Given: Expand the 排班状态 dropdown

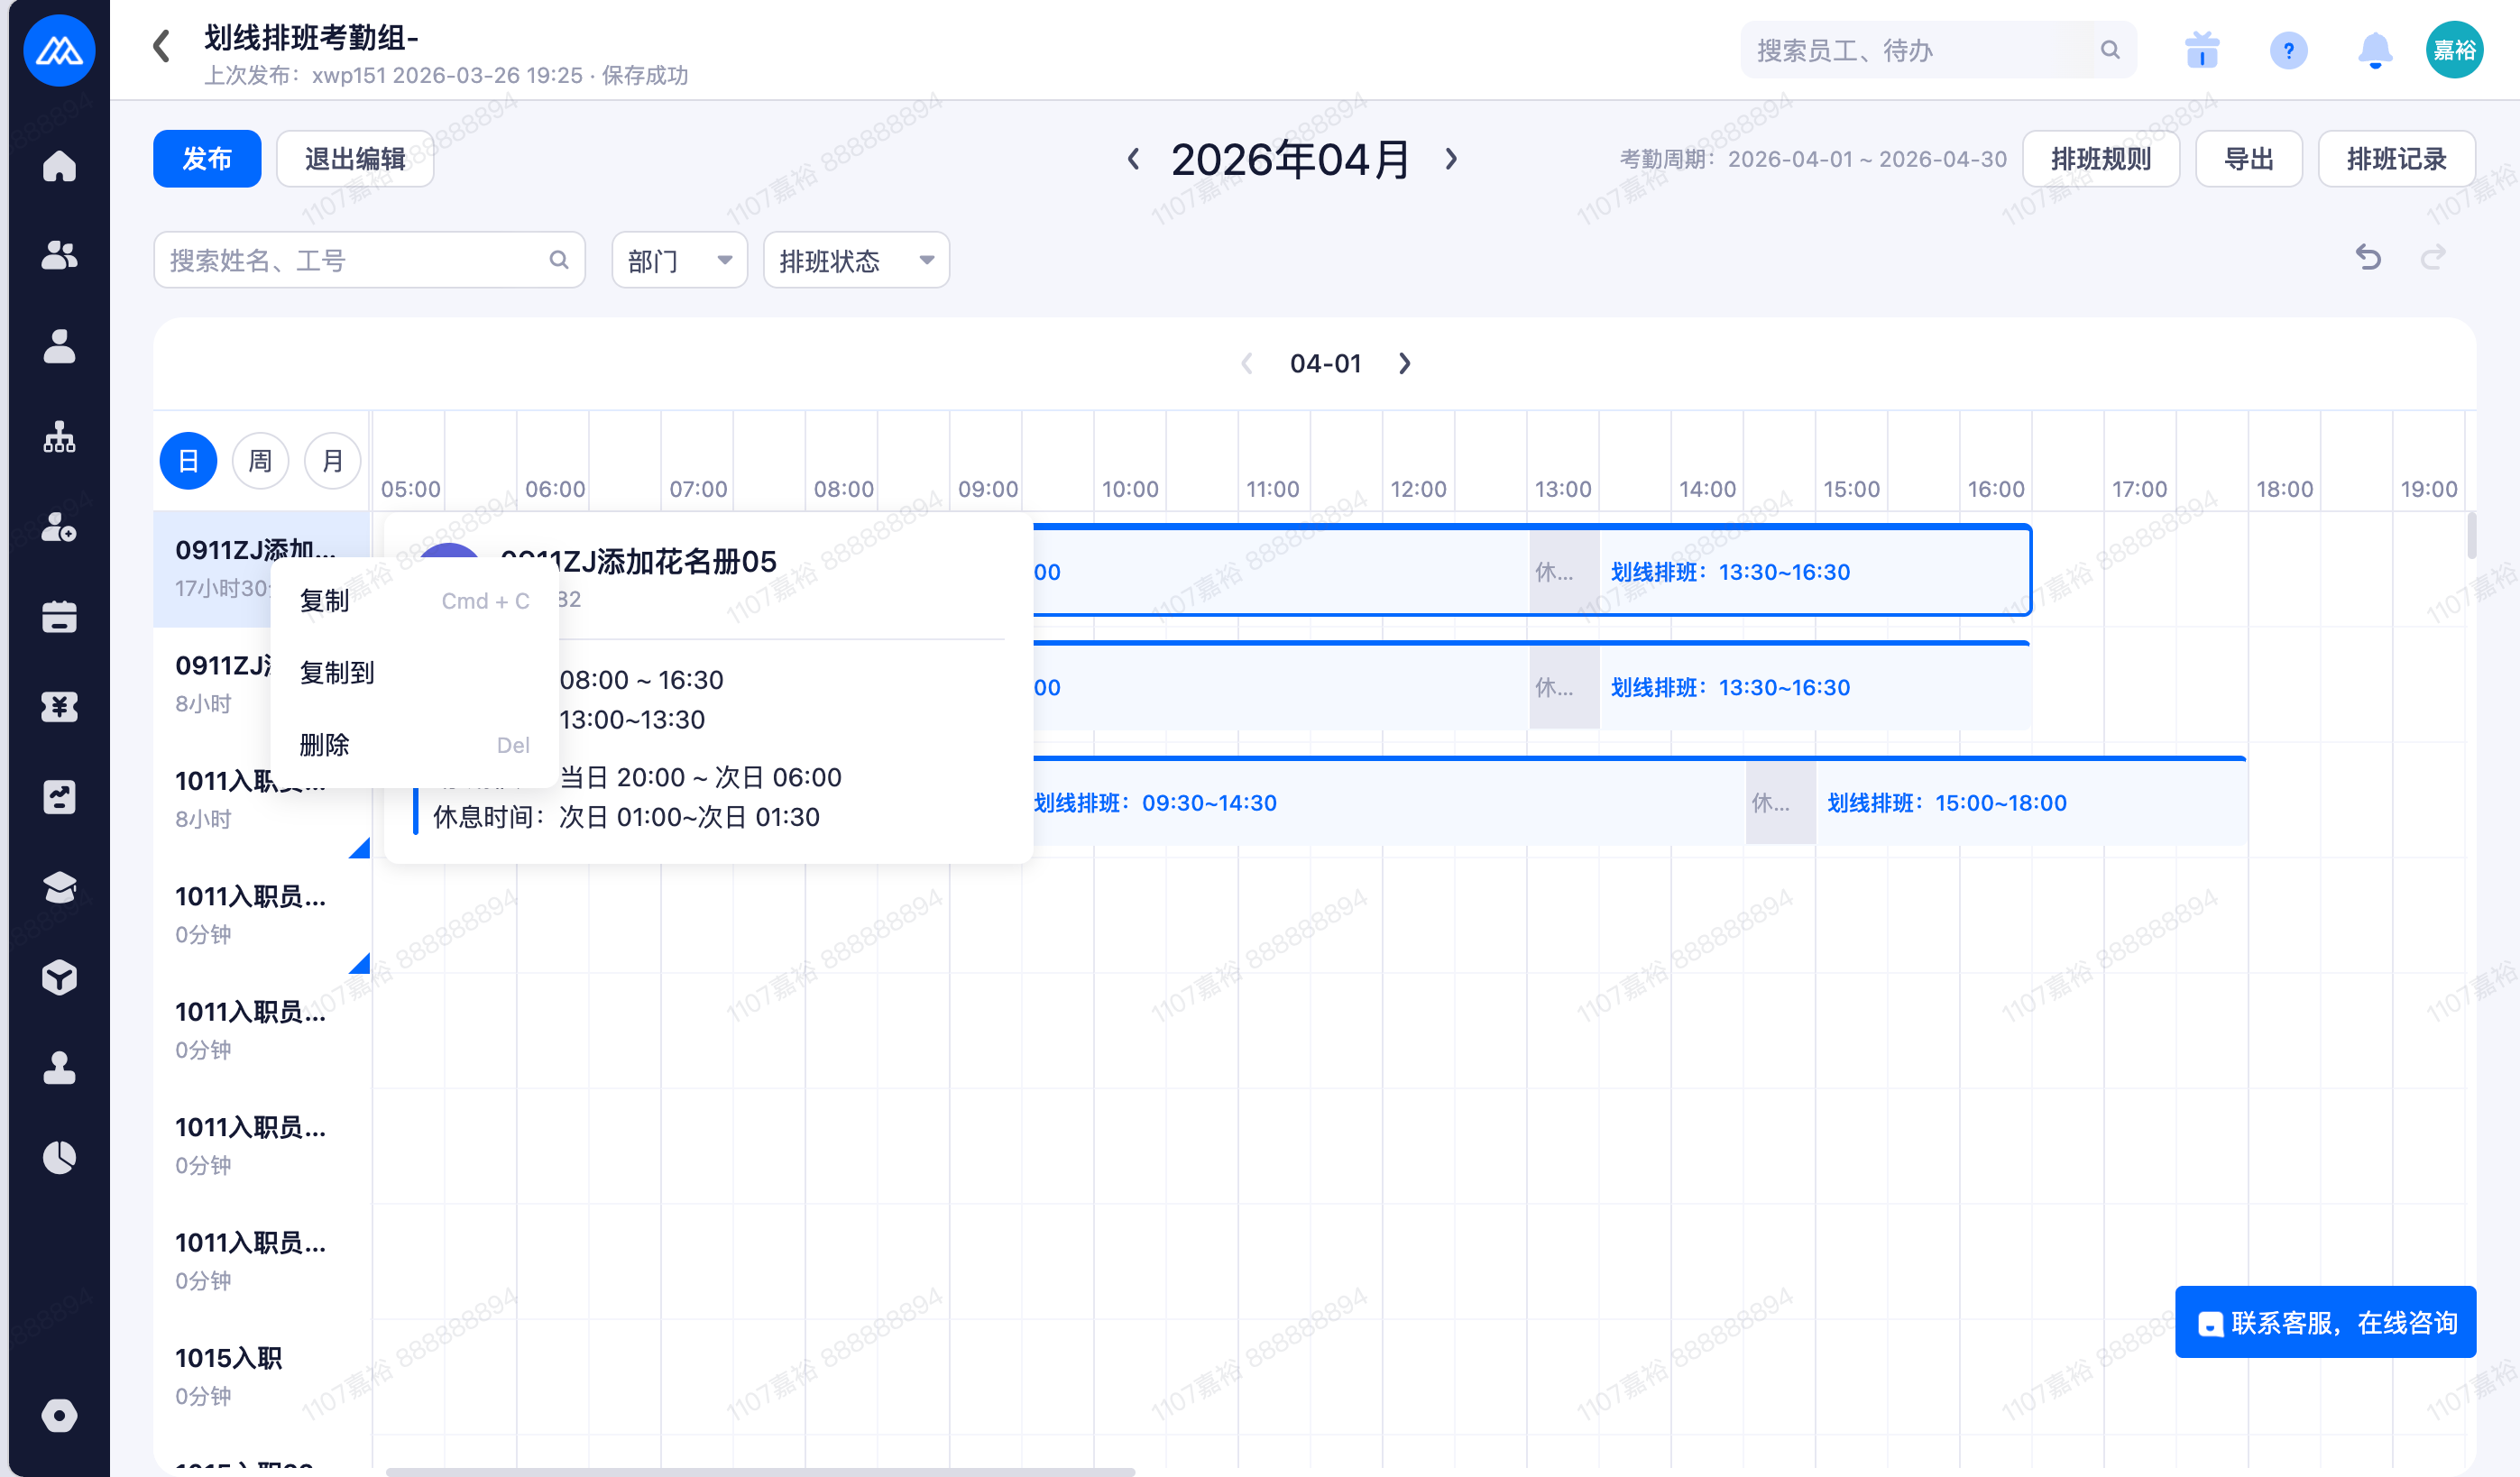Looking at the screenshot, I should (855, 261).
